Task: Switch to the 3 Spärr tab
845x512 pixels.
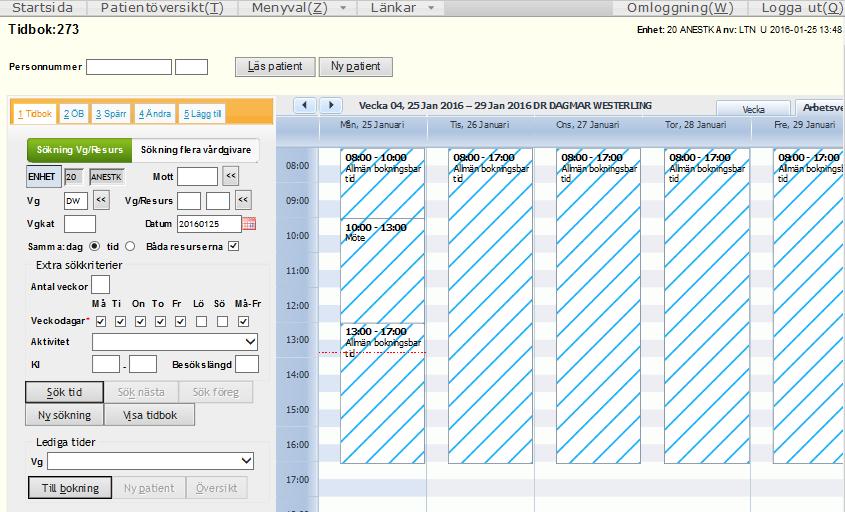Action: click(111, 114)
